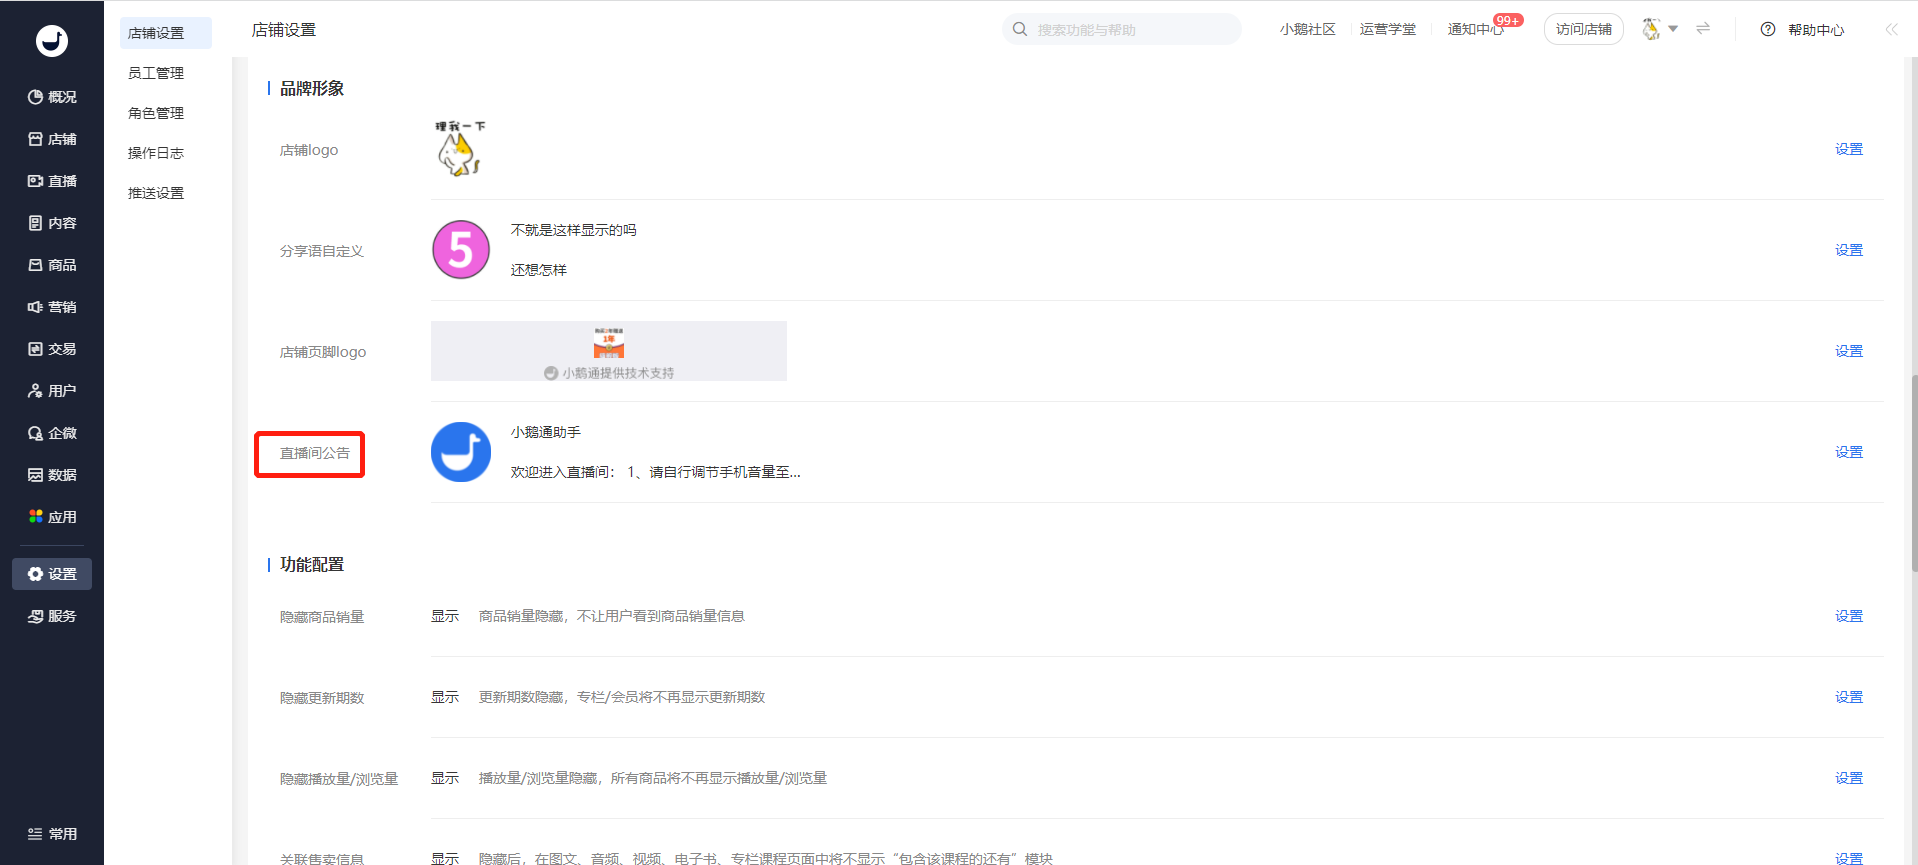
Task: Click the page vertical scrollbar
Action: 1914,472
